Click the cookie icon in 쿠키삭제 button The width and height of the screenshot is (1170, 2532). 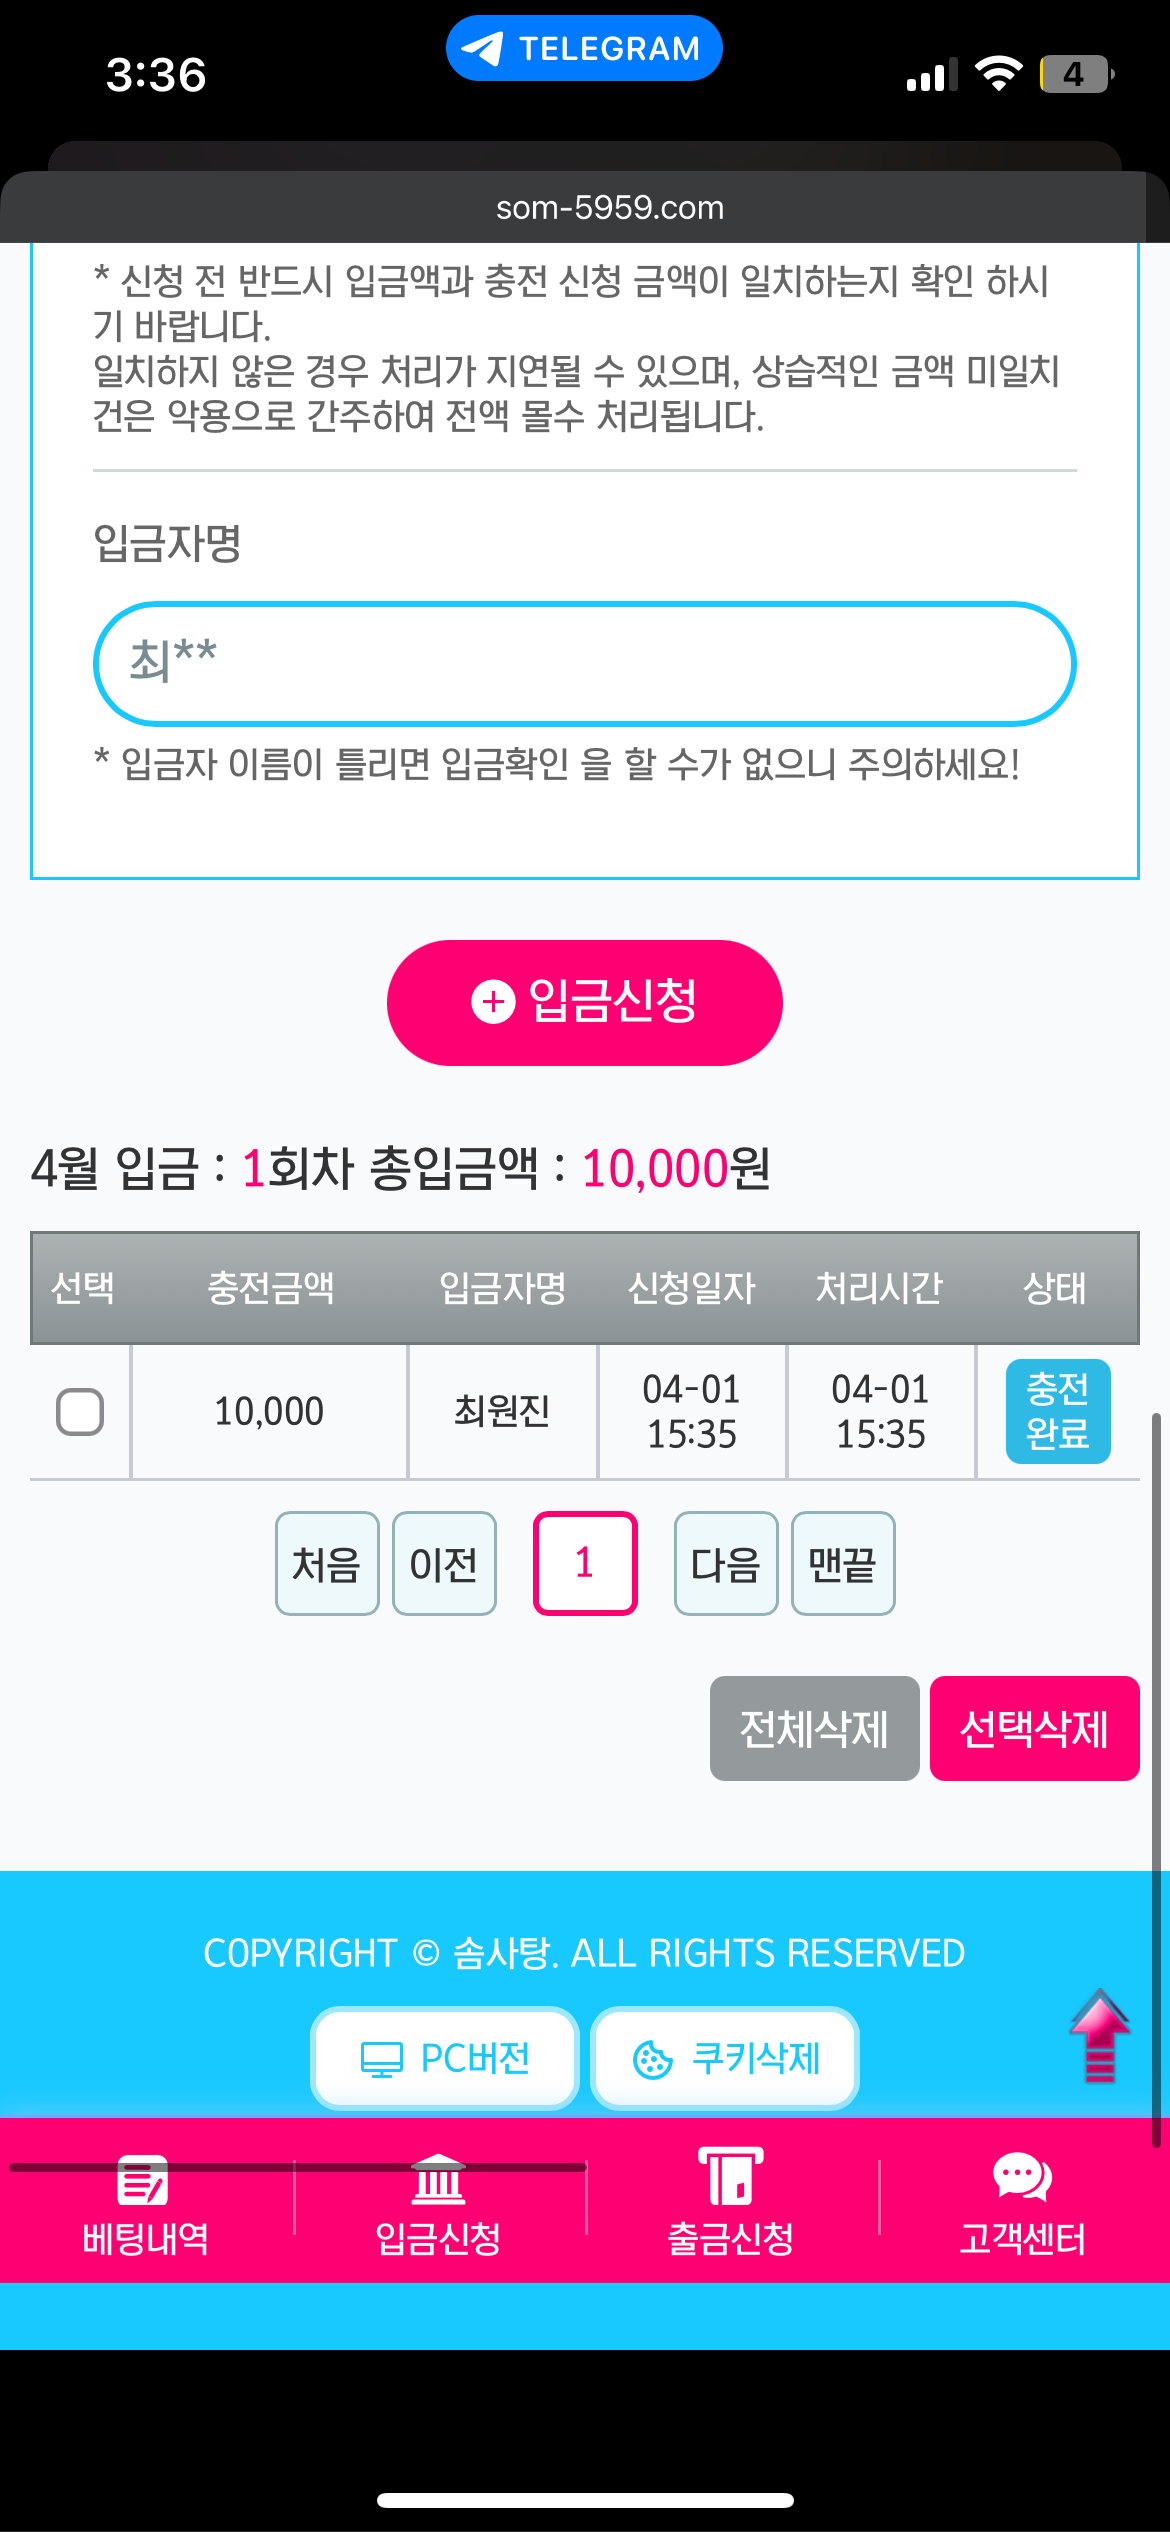(x=653, y=2060)
